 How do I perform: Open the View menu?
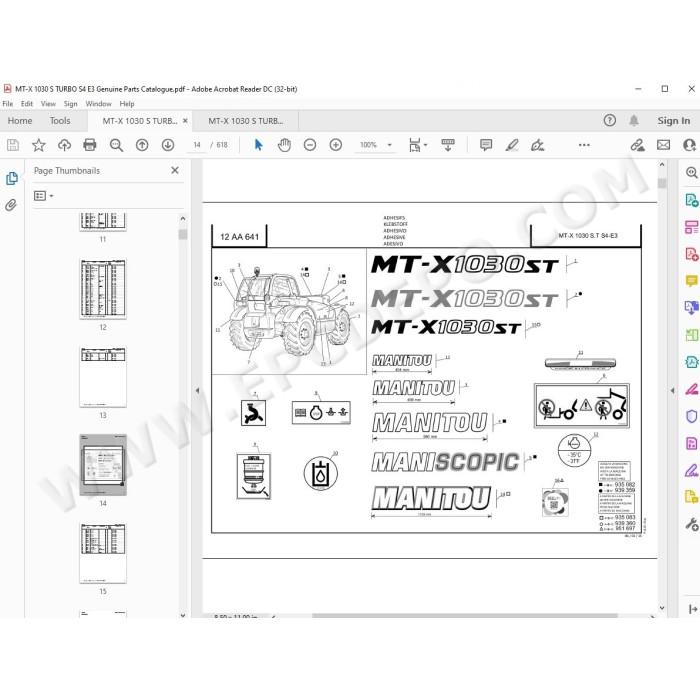click(x=48, y=104)
